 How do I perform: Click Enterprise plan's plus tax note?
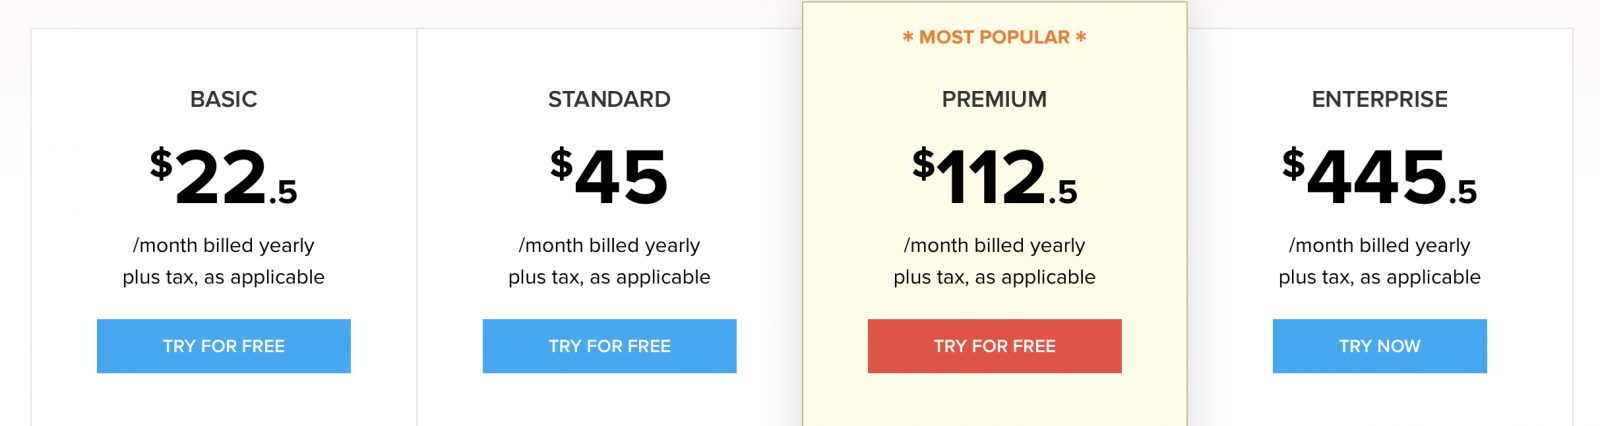click(x=1380, y=277)
